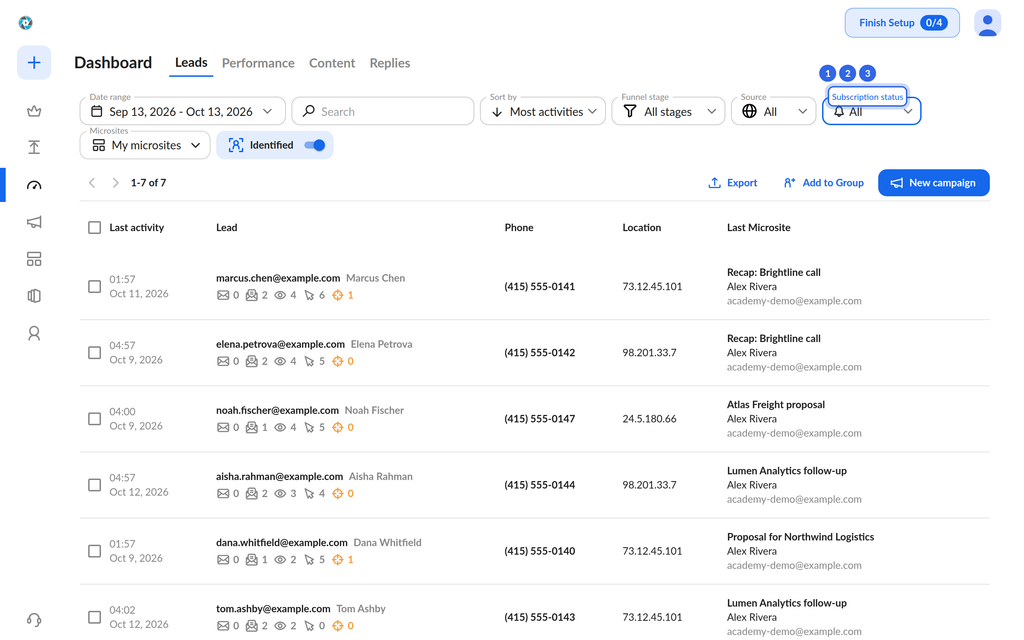Click the 1-7 of 7 pagination text
This screenshot has width=1024, height=640.
(x=148, y=183)
